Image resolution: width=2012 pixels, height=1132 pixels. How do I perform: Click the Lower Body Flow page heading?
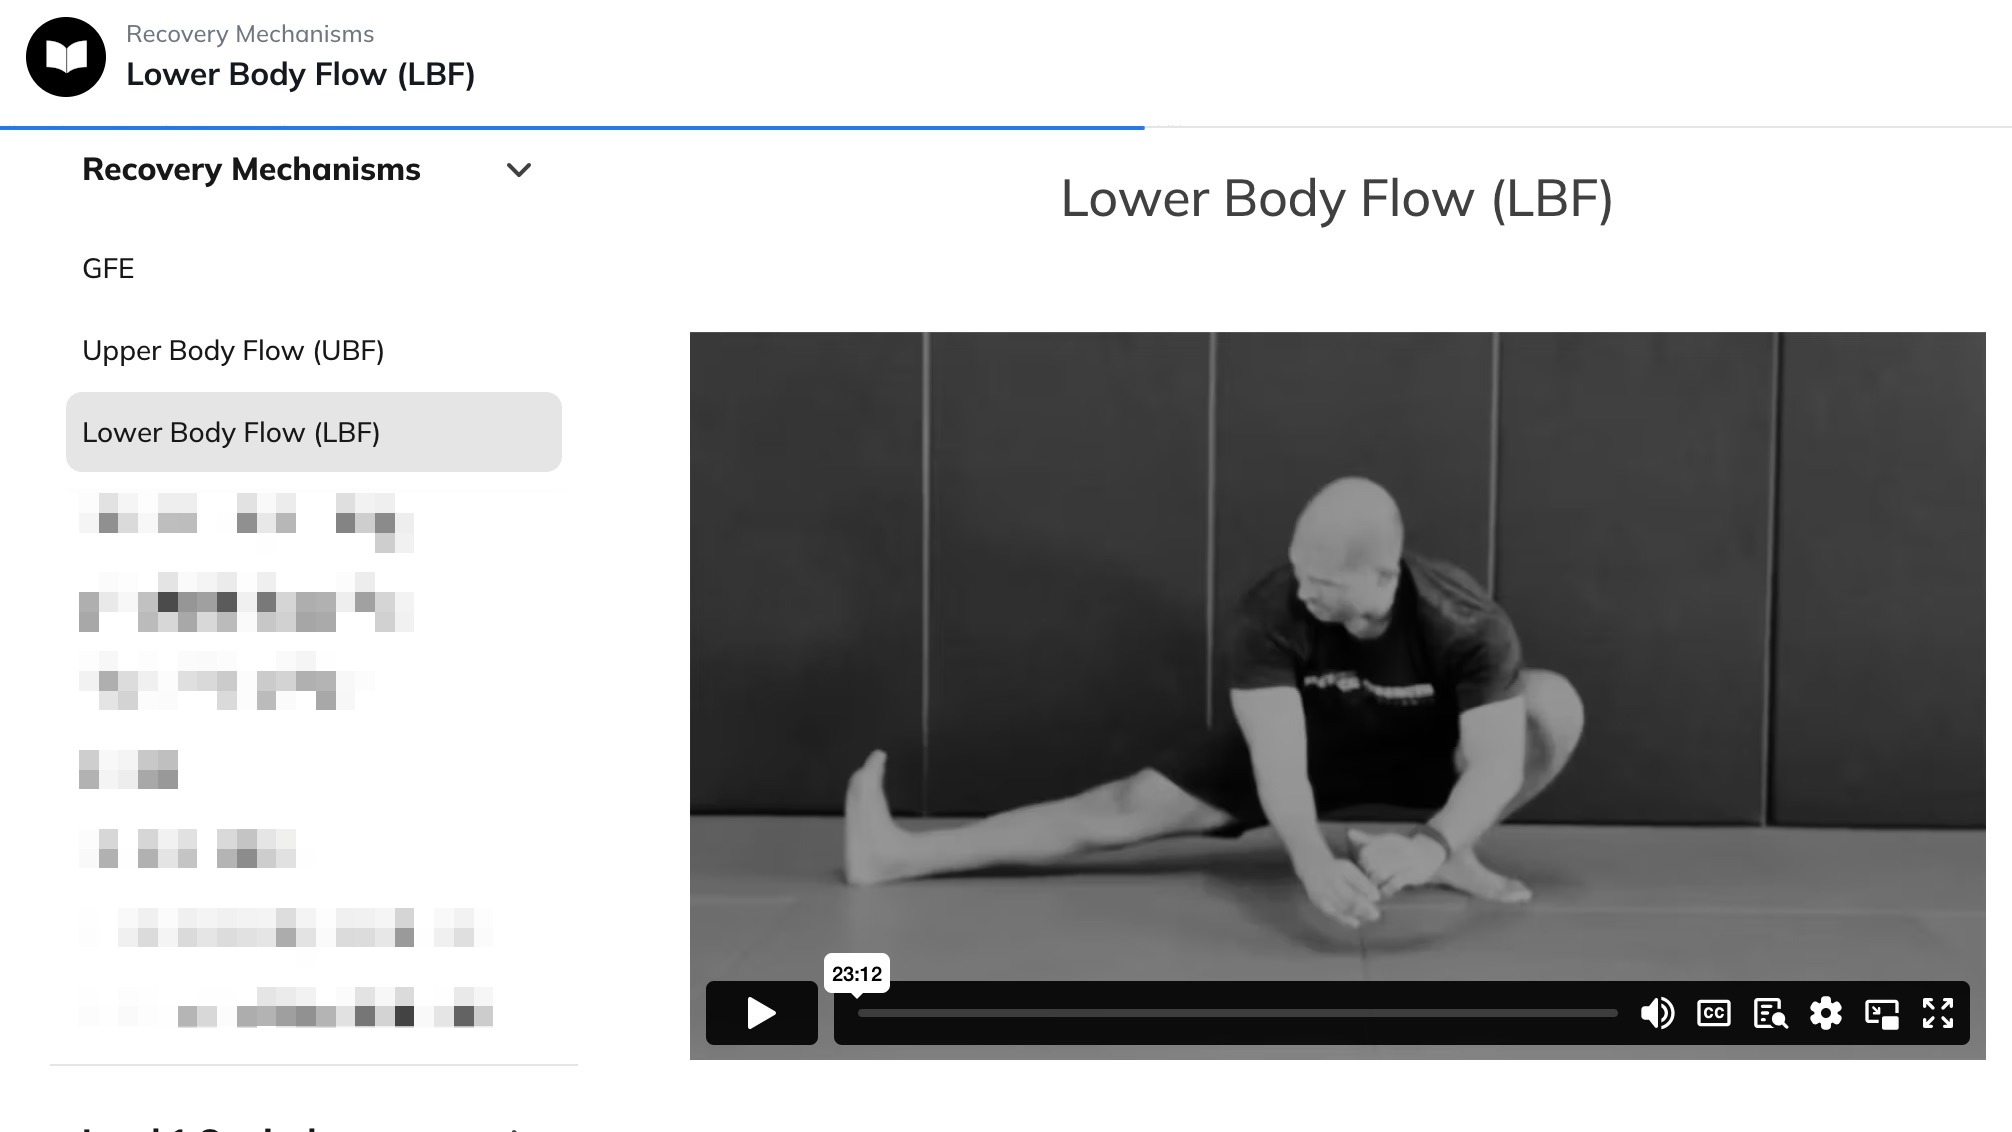pyautogui.click(x=1337, y=199)
